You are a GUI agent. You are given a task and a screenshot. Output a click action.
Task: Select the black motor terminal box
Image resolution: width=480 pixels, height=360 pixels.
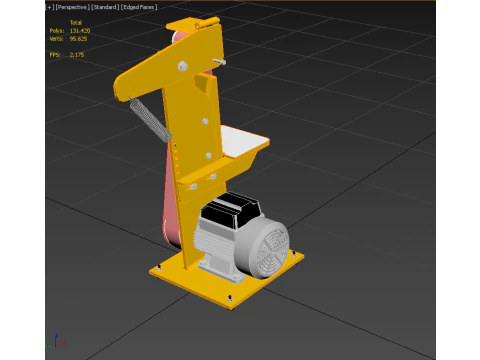231,209
